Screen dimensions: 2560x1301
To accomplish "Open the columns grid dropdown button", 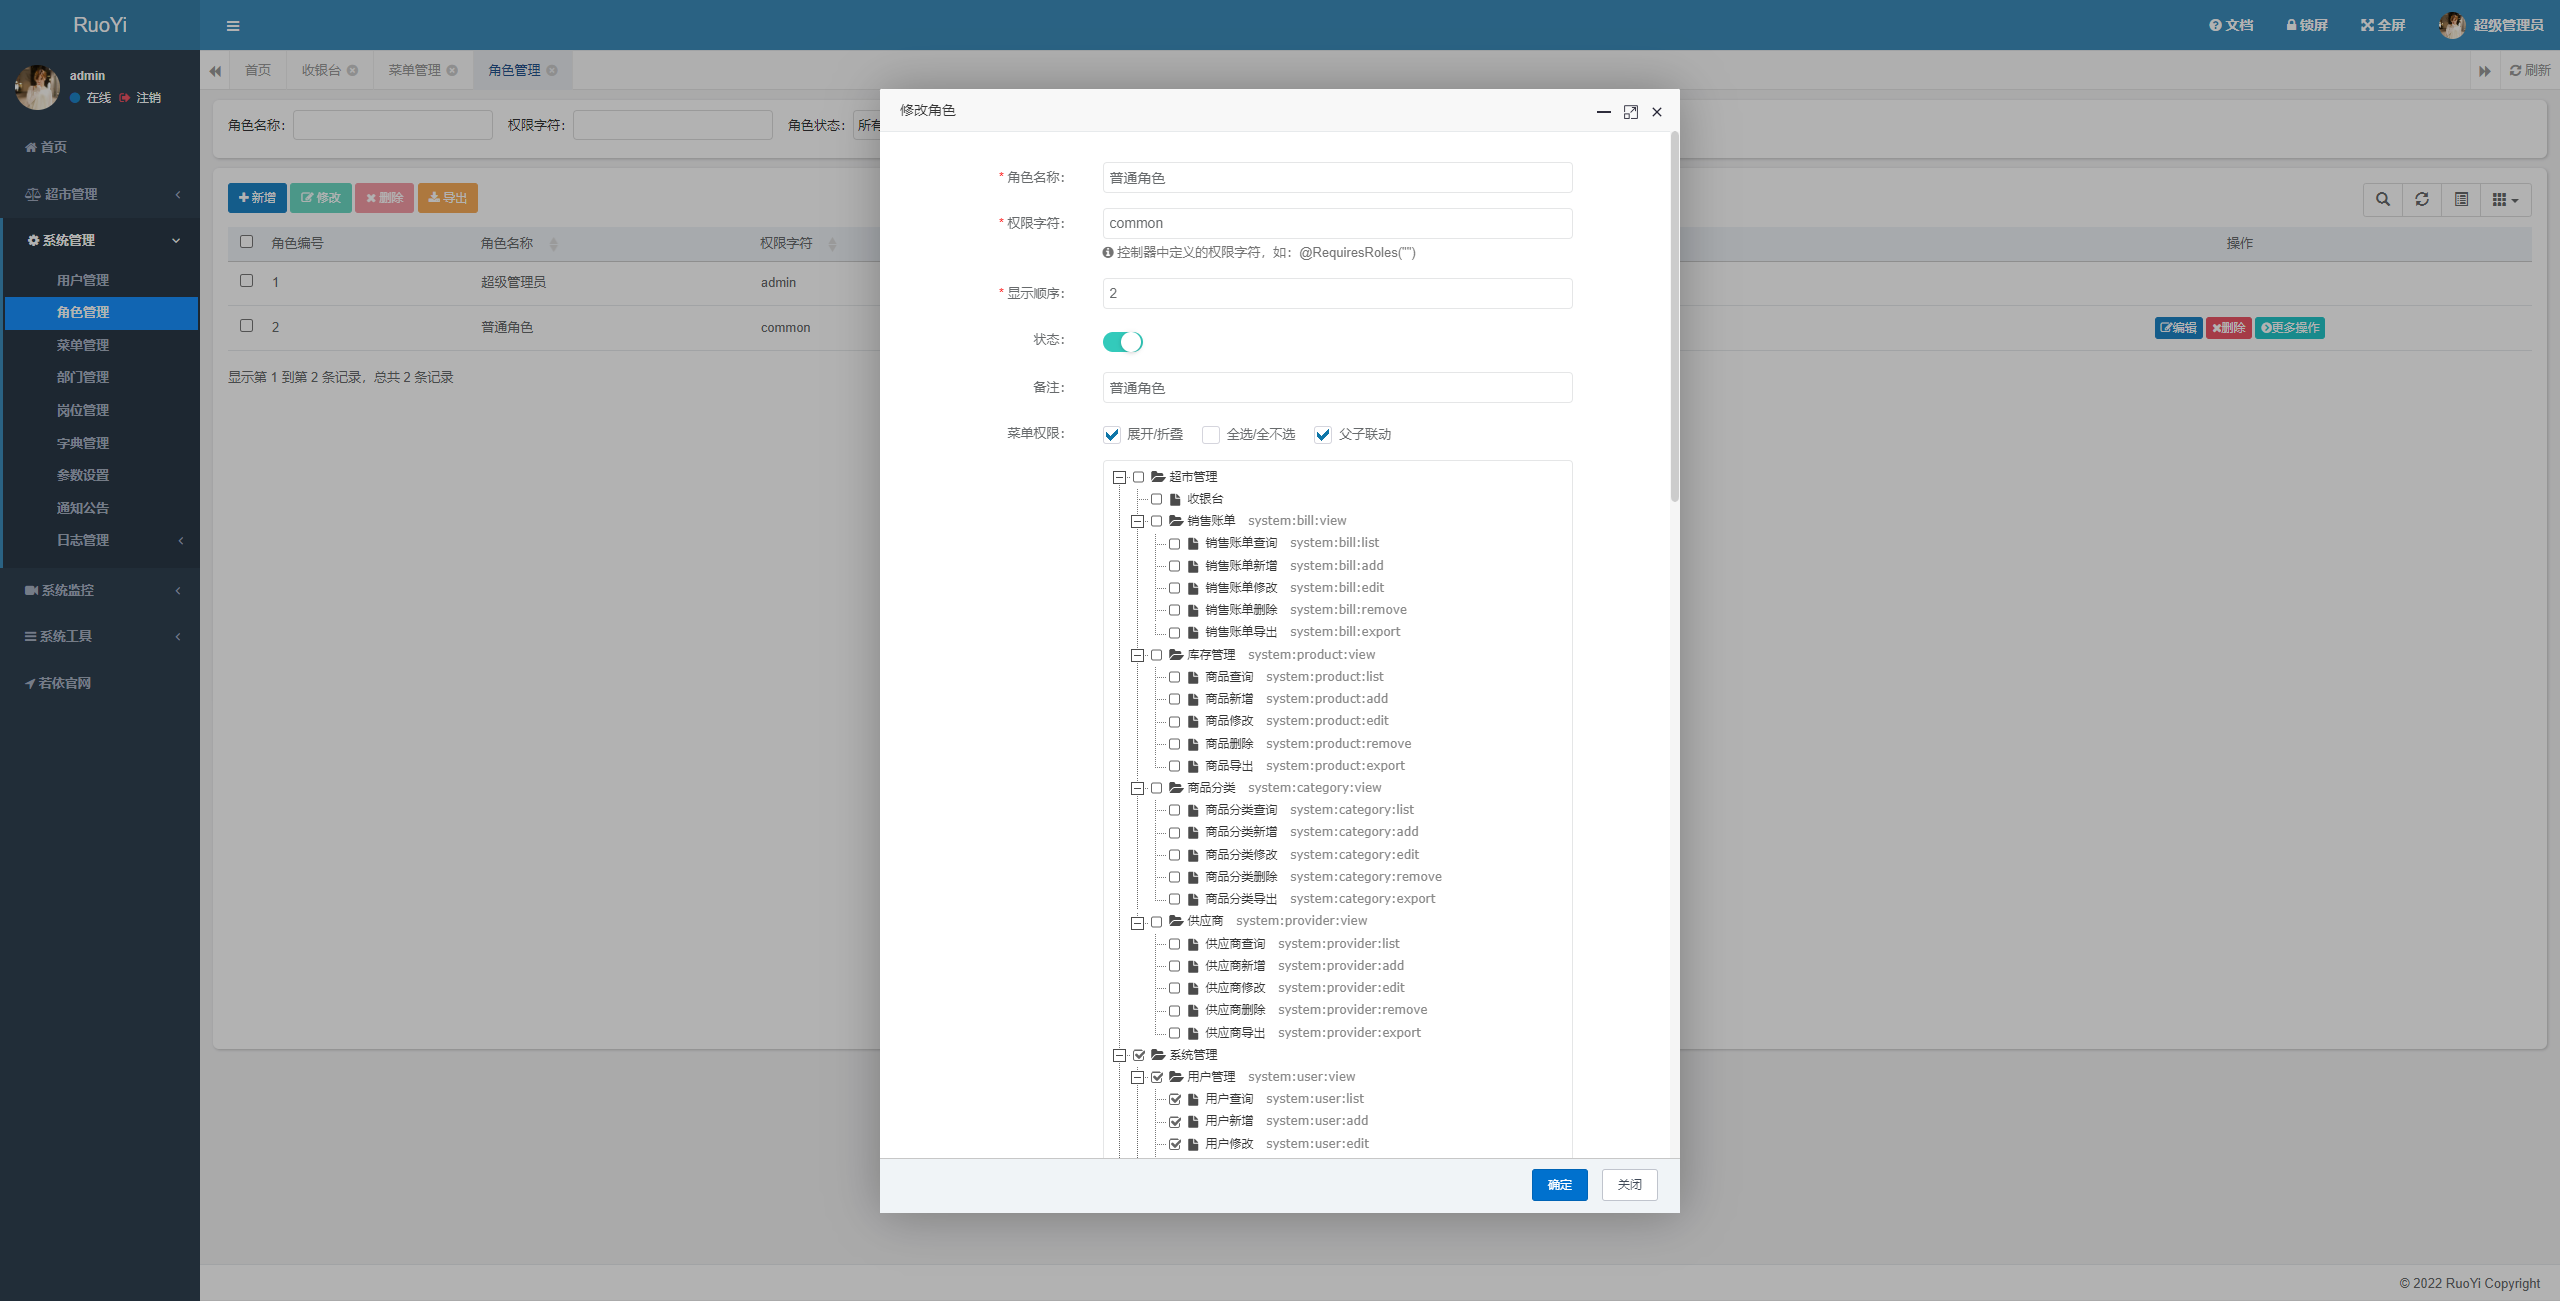I will pos(2505,199).
